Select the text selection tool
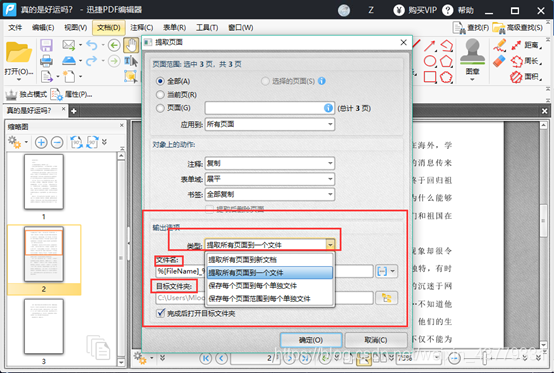 coord(131,61)
